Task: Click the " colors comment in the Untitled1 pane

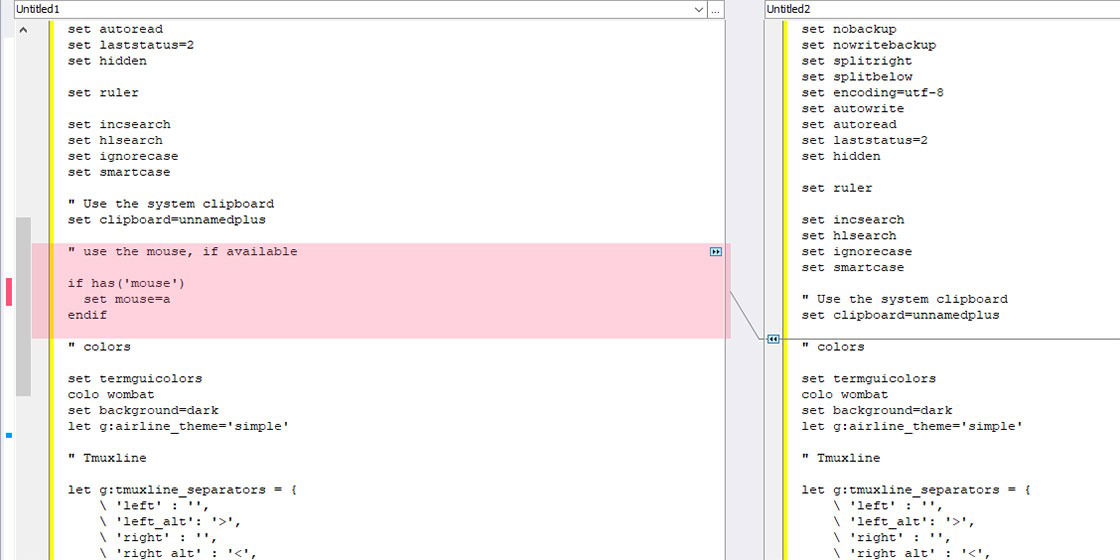Action: click(x=100, y=347)
